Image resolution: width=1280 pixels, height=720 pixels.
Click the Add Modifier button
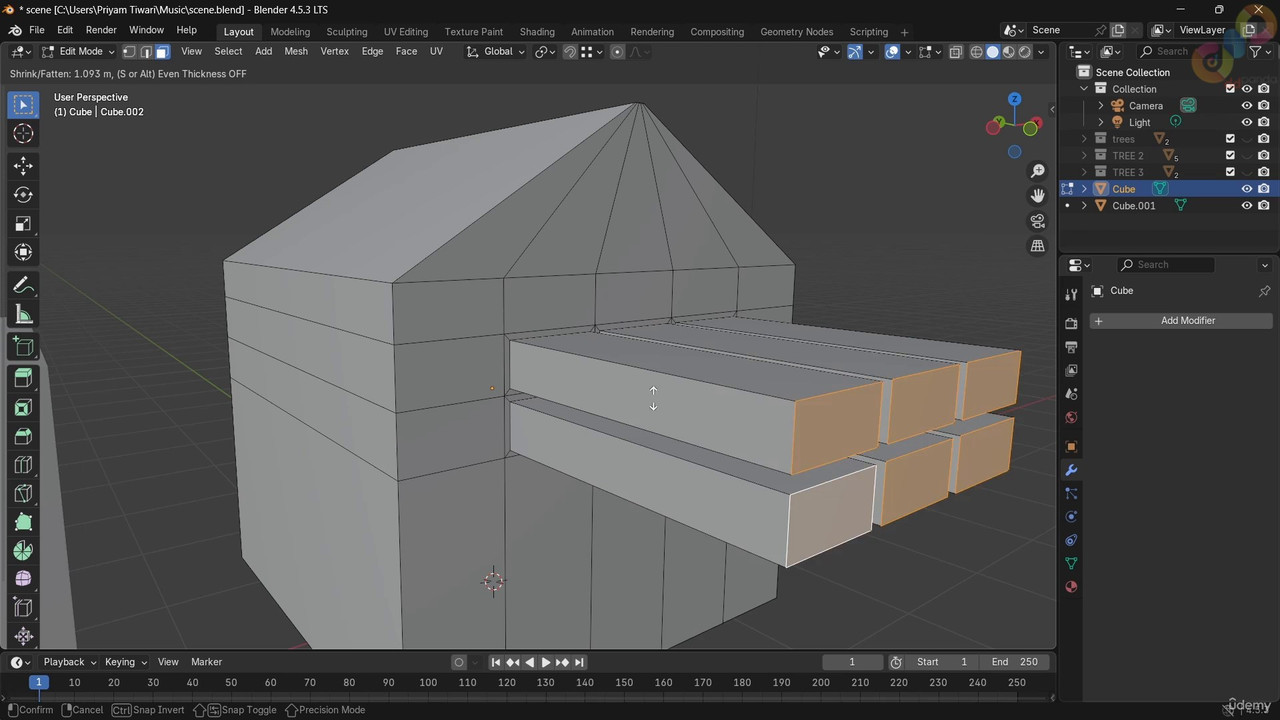1181,321
